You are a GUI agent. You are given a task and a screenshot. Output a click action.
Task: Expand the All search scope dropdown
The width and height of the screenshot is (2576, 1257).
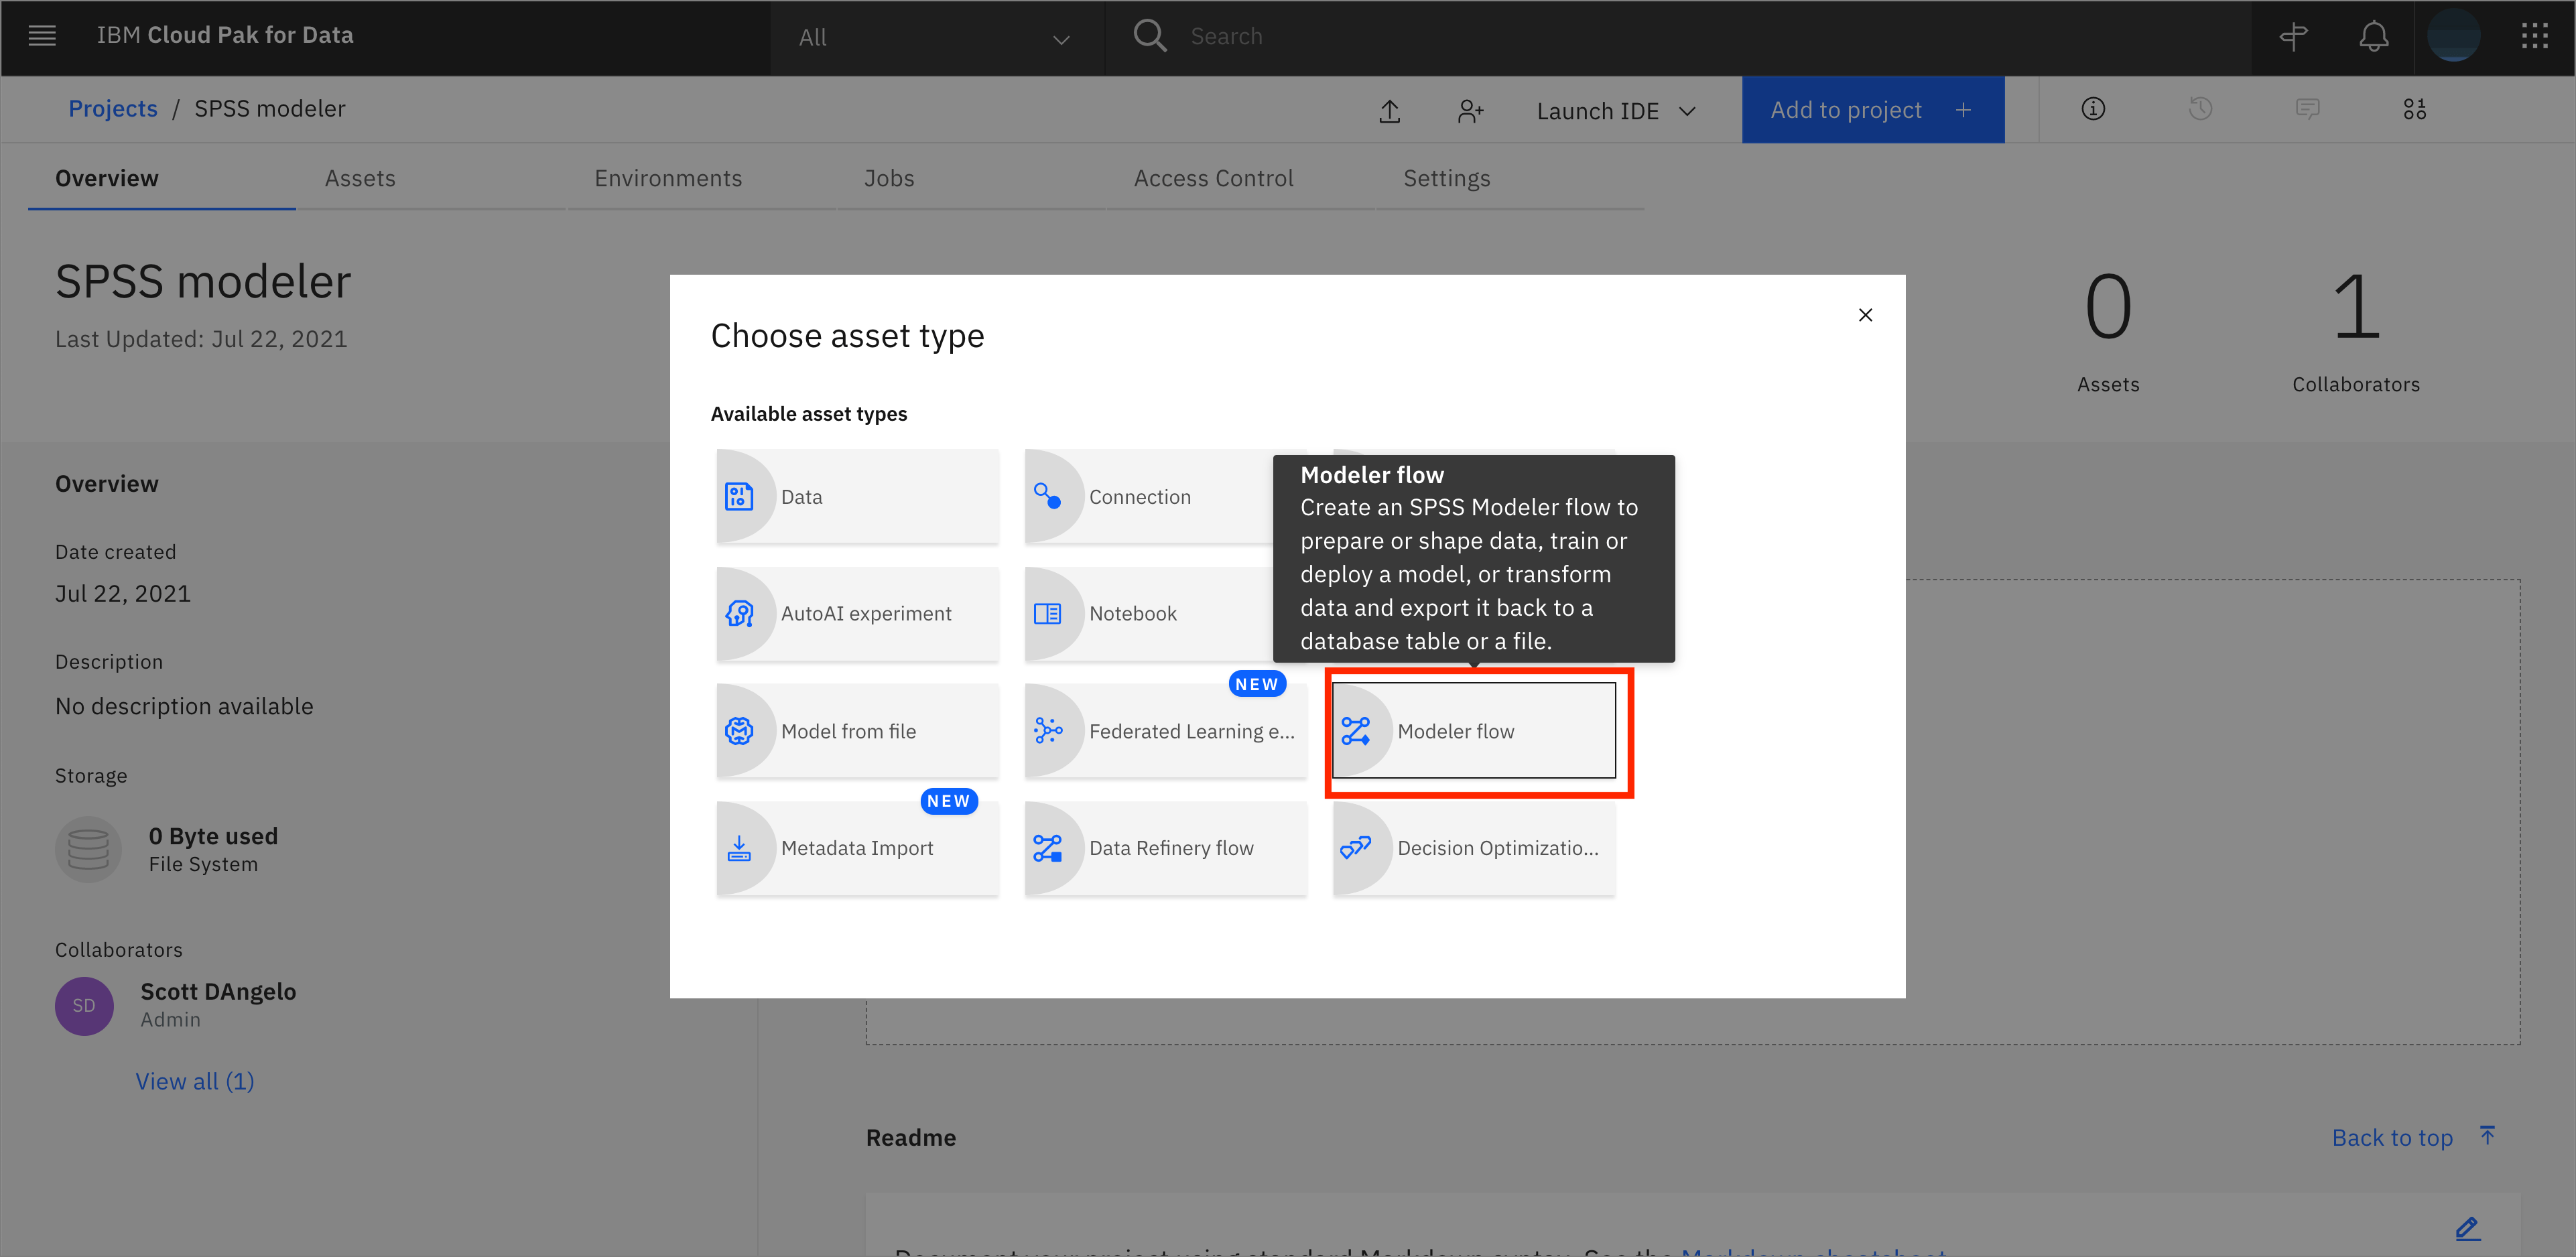tap(935, 38)
